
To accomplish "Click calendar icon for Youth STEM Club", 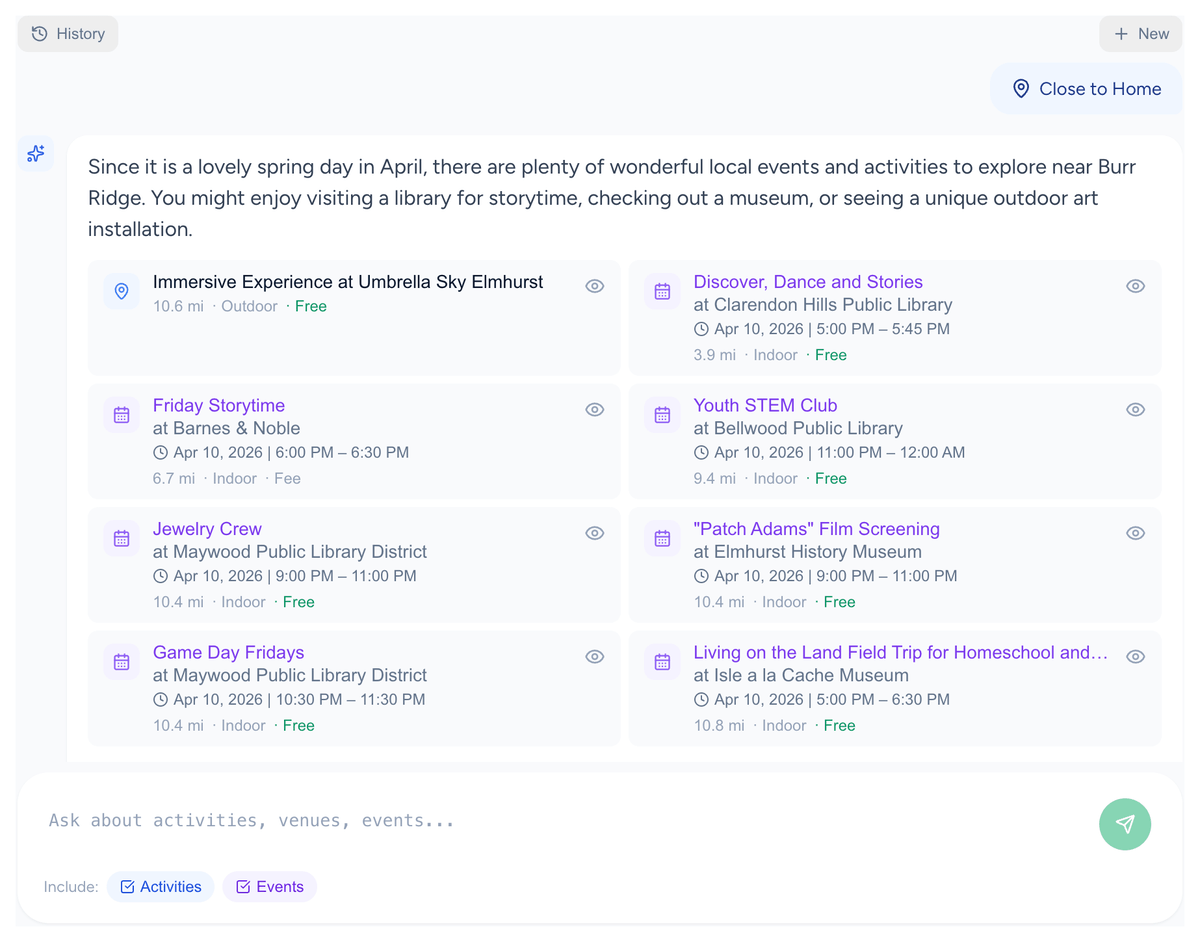I will (662, 415).
